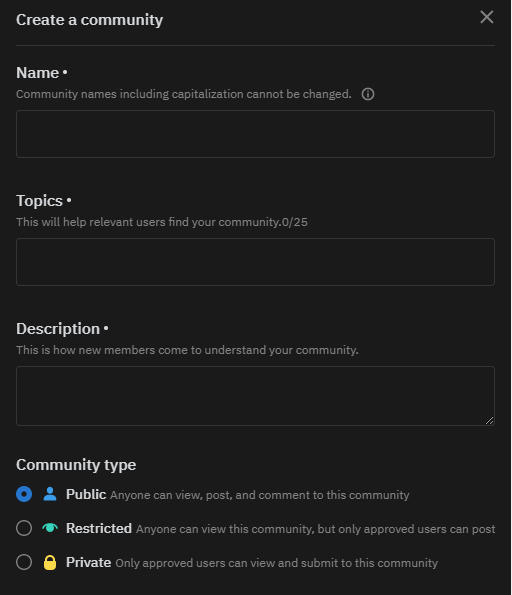The width and height of the screenshot is (512, 595).
Task: Select the Private radio button
Action: (24, 562)
